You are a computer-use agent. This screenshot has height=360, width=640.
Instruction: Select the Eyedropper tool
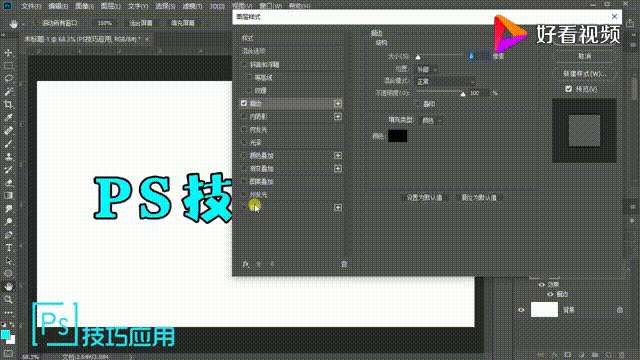[8, 118]
